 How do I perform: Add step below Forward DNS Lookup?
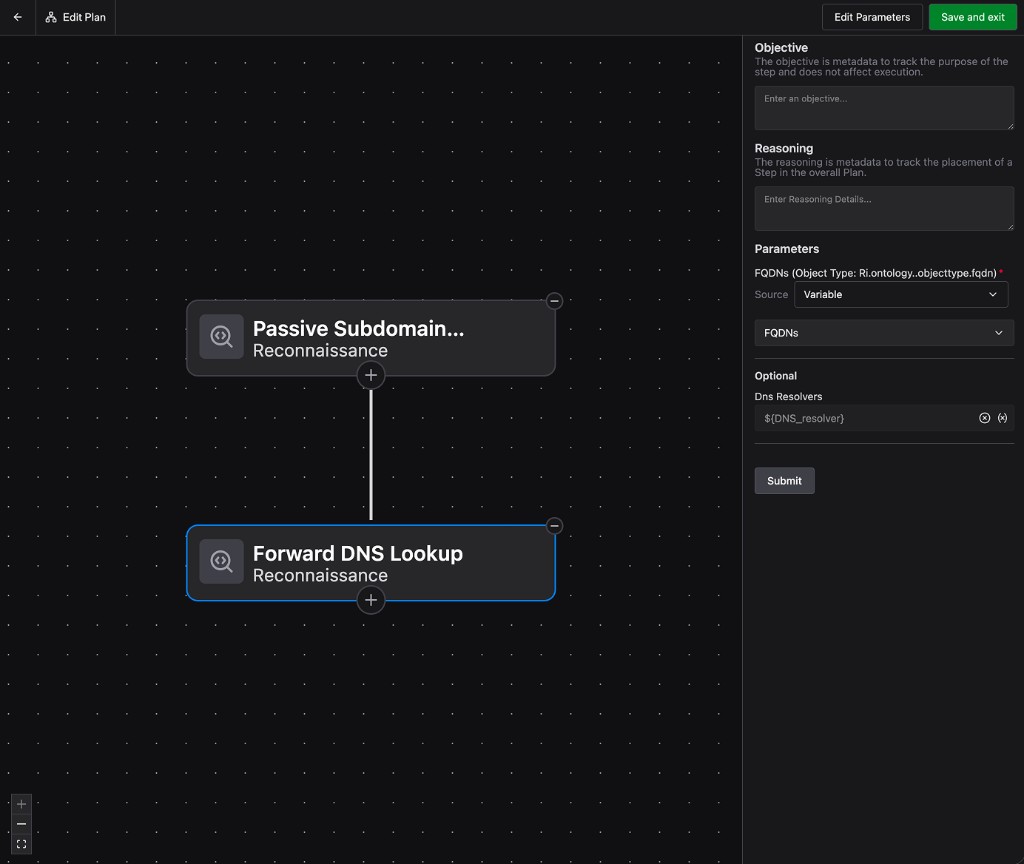[x=371, y=600]
